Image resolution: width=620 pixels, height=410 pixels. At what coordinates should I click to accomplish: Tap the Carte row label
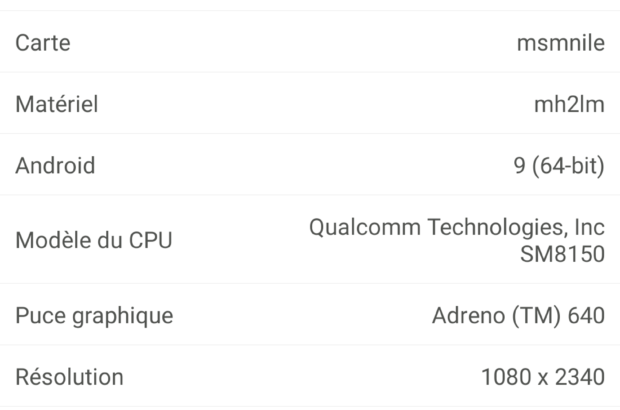click(x=43, y=43)
